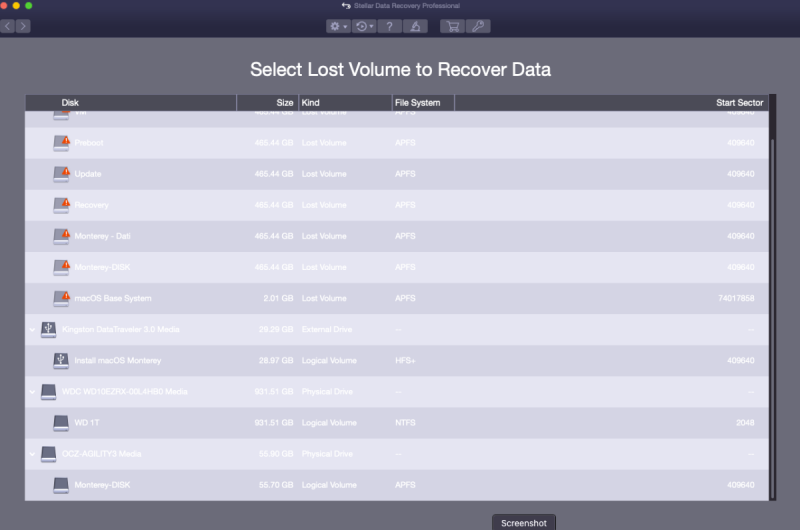Click the 28.97 GB size cell
The height and width of the screenshot is (530, 800).
[276, 361]
